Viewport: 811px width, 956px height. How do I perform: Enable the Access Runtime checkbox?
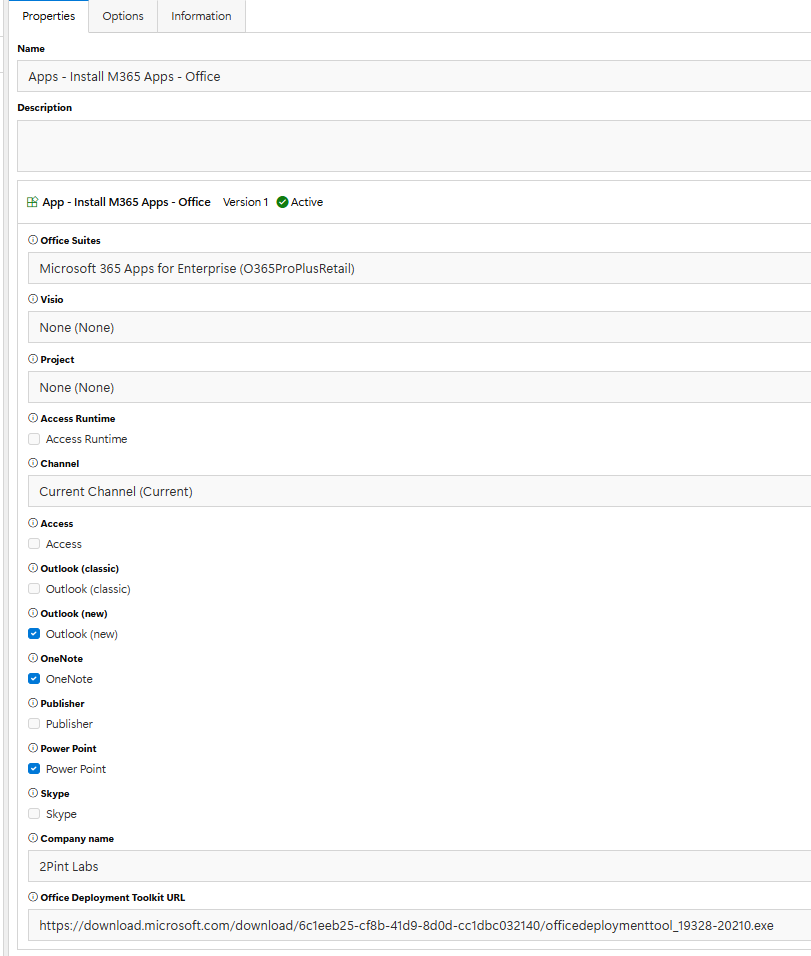point(34,439)
